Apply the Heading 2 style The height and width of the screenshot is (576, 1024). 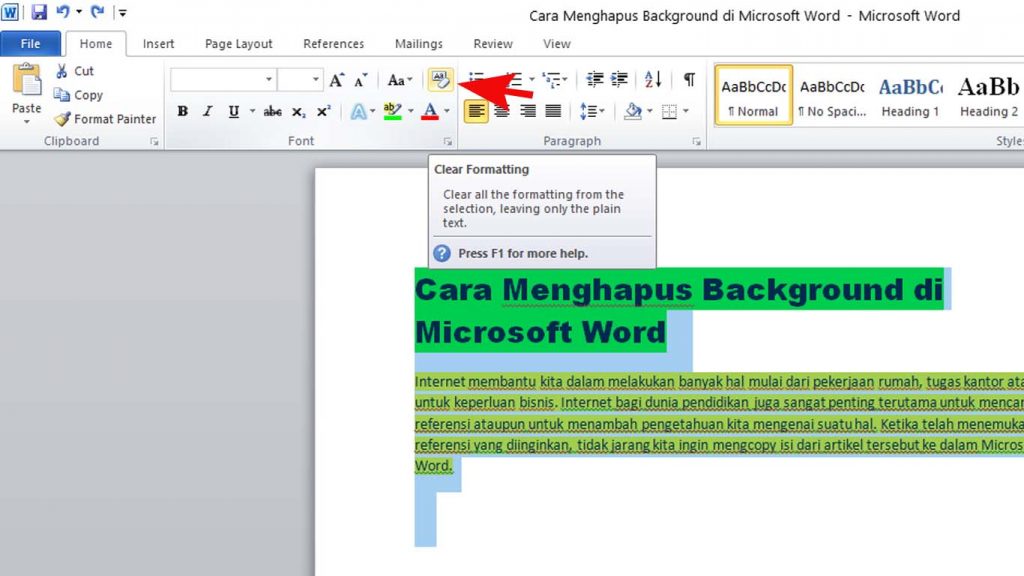coord(989,95)
